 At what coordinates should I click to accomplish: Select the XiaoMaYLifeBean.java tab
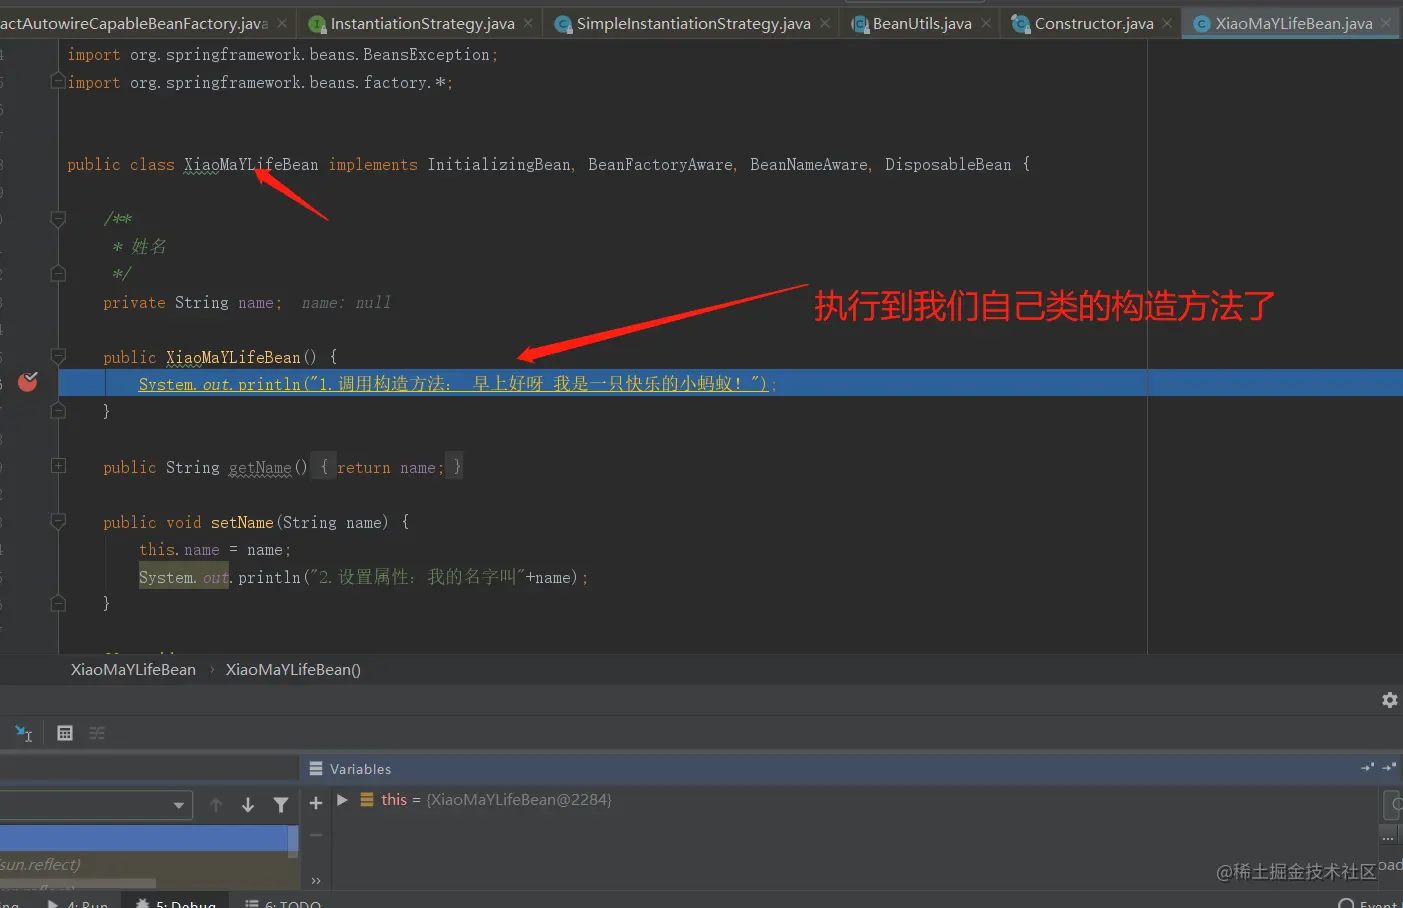tap(1293, 23)
